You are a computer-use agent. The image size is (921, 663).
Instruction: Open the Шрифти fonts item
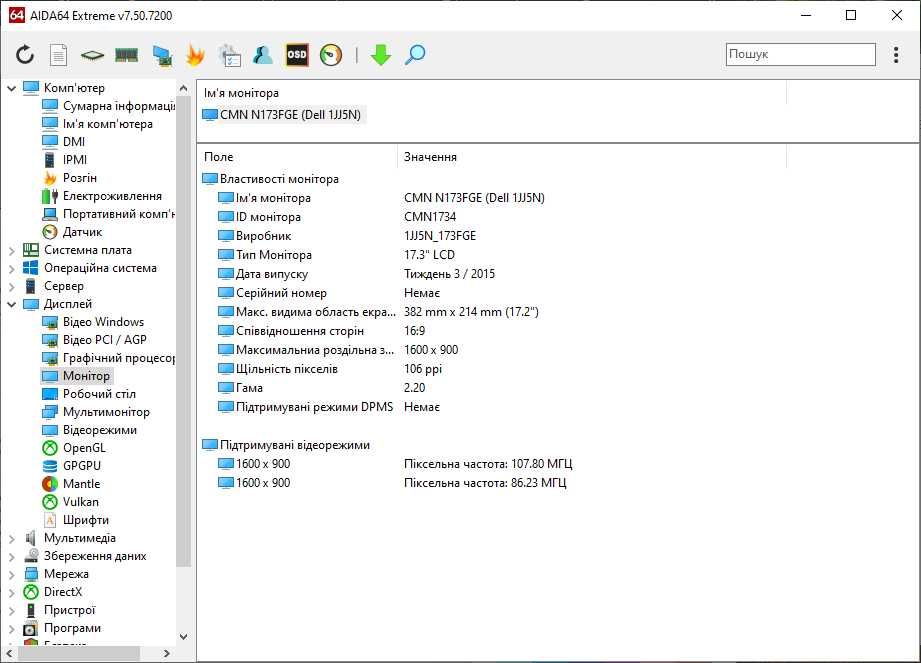click(76, 520)
